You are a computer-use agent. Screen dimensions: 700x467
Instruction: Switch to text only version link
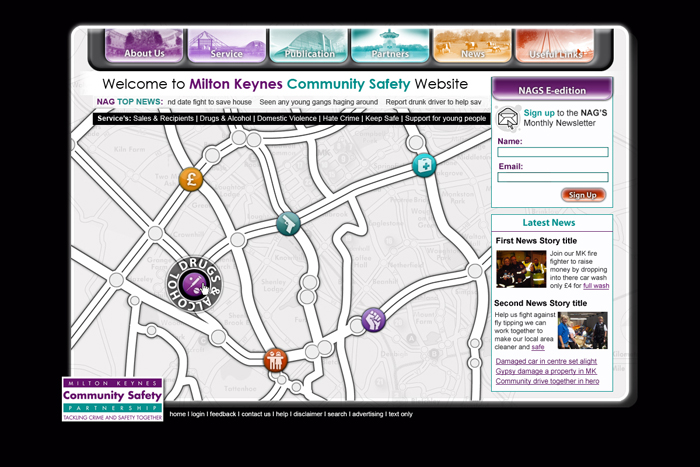coord(400,414)
